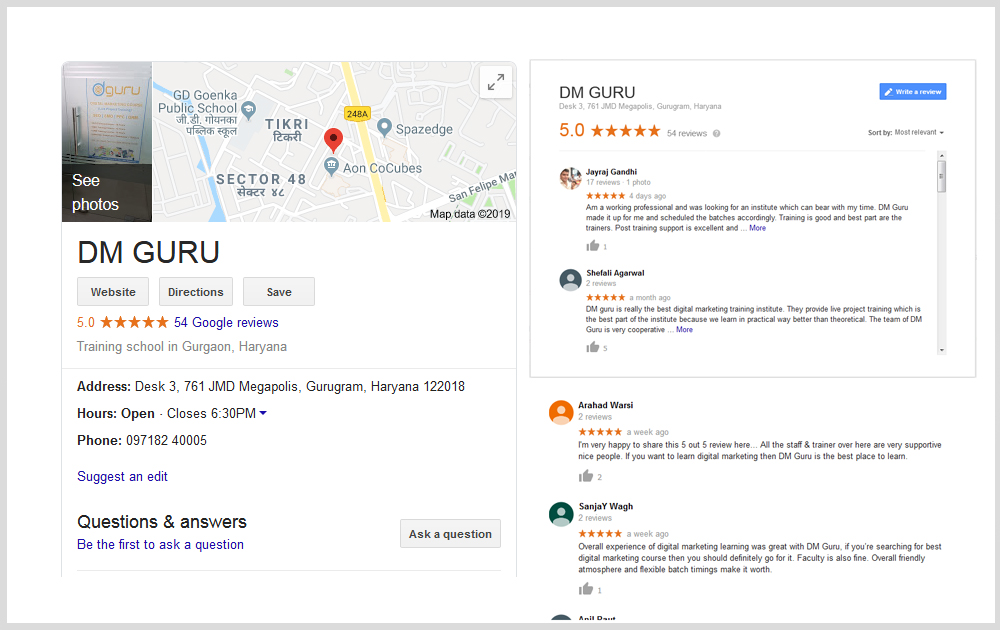This screenshot has width=1000, height=630.
Task: Click scrollbar down arrow in reviews panel
Action: coord(941,350)
